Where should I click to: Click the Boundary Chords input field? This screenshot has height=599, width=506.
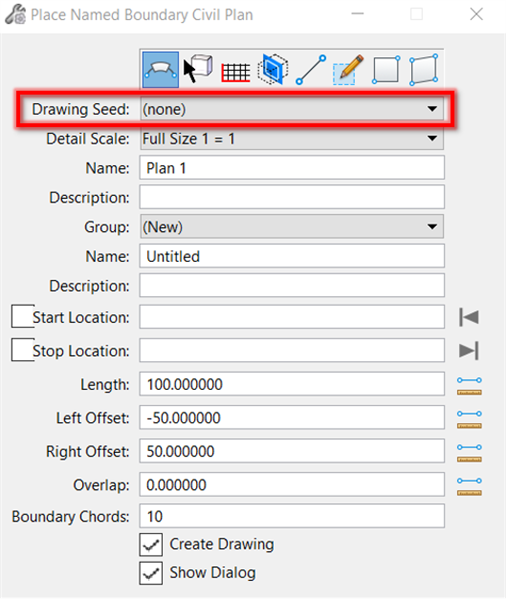click(292, 516)
